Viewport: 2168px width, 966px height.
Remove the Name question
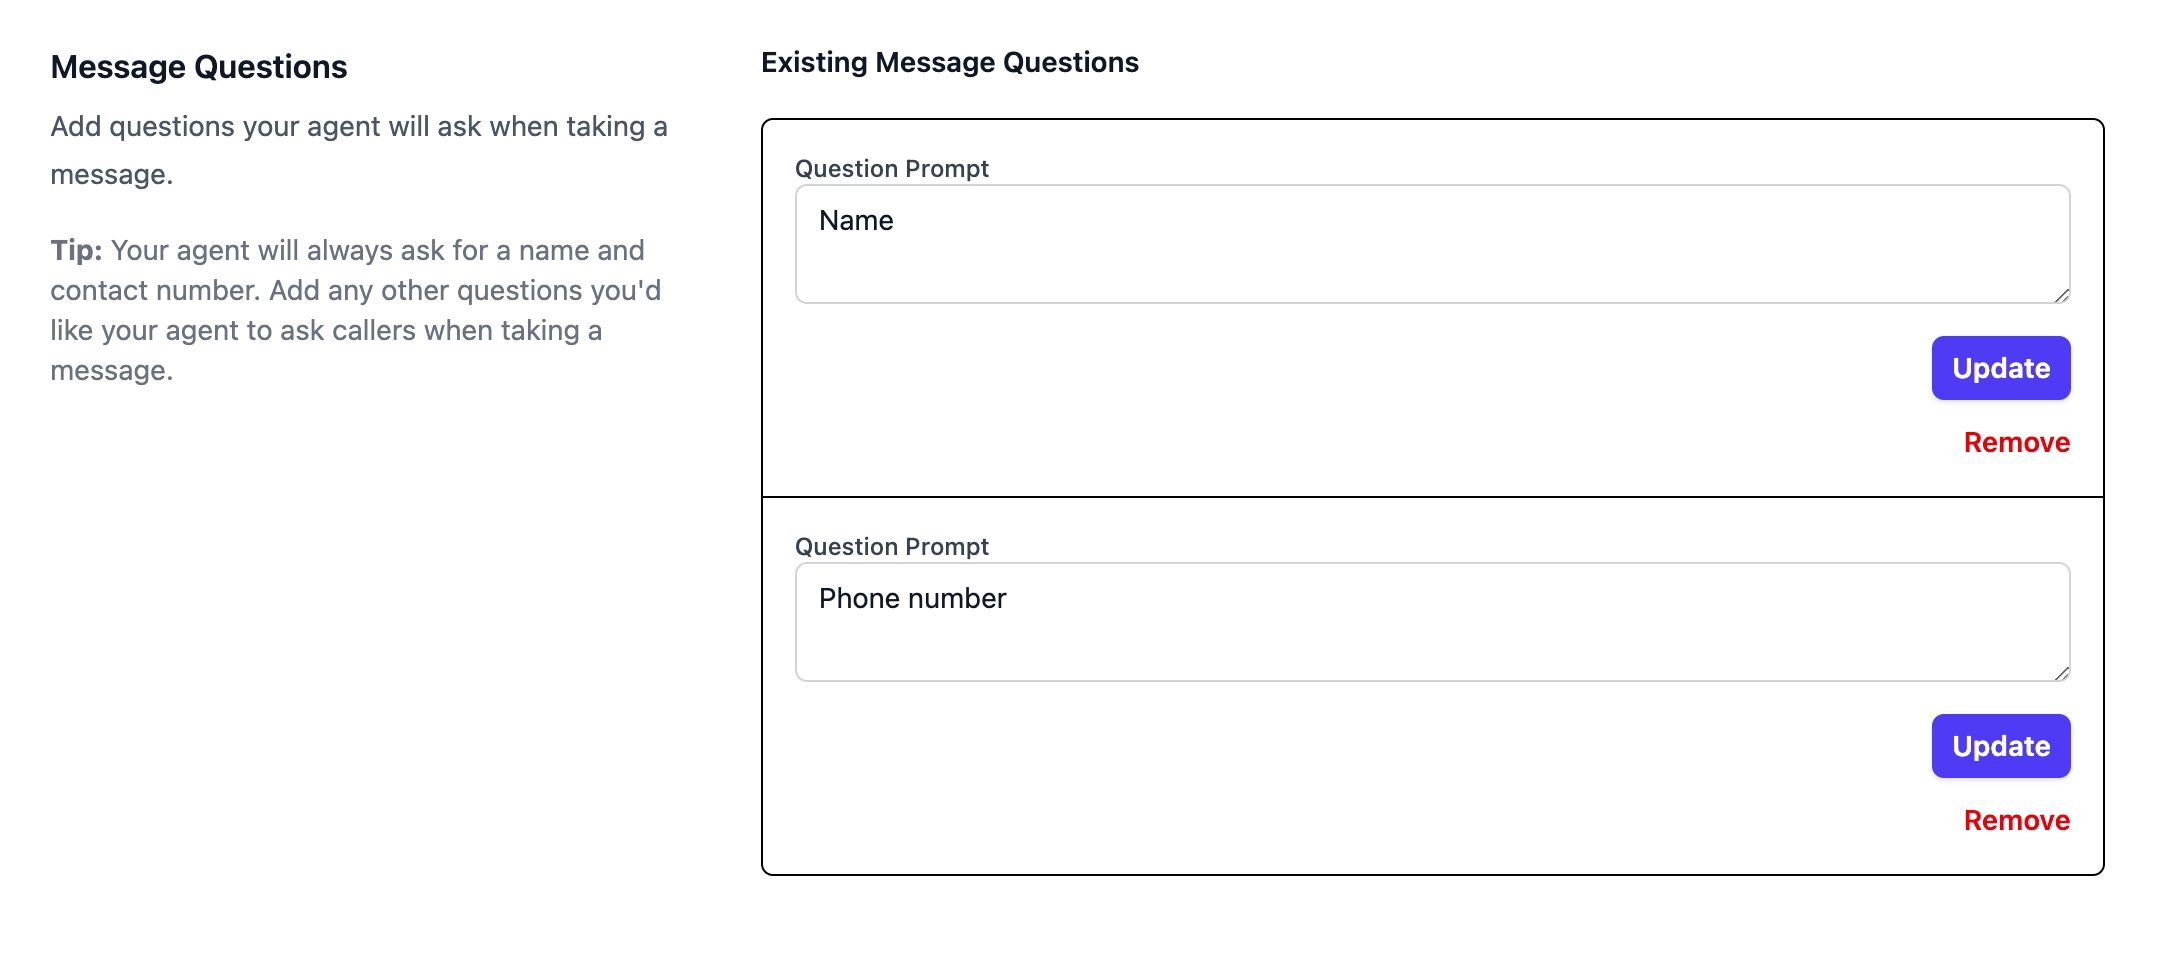2016,442
